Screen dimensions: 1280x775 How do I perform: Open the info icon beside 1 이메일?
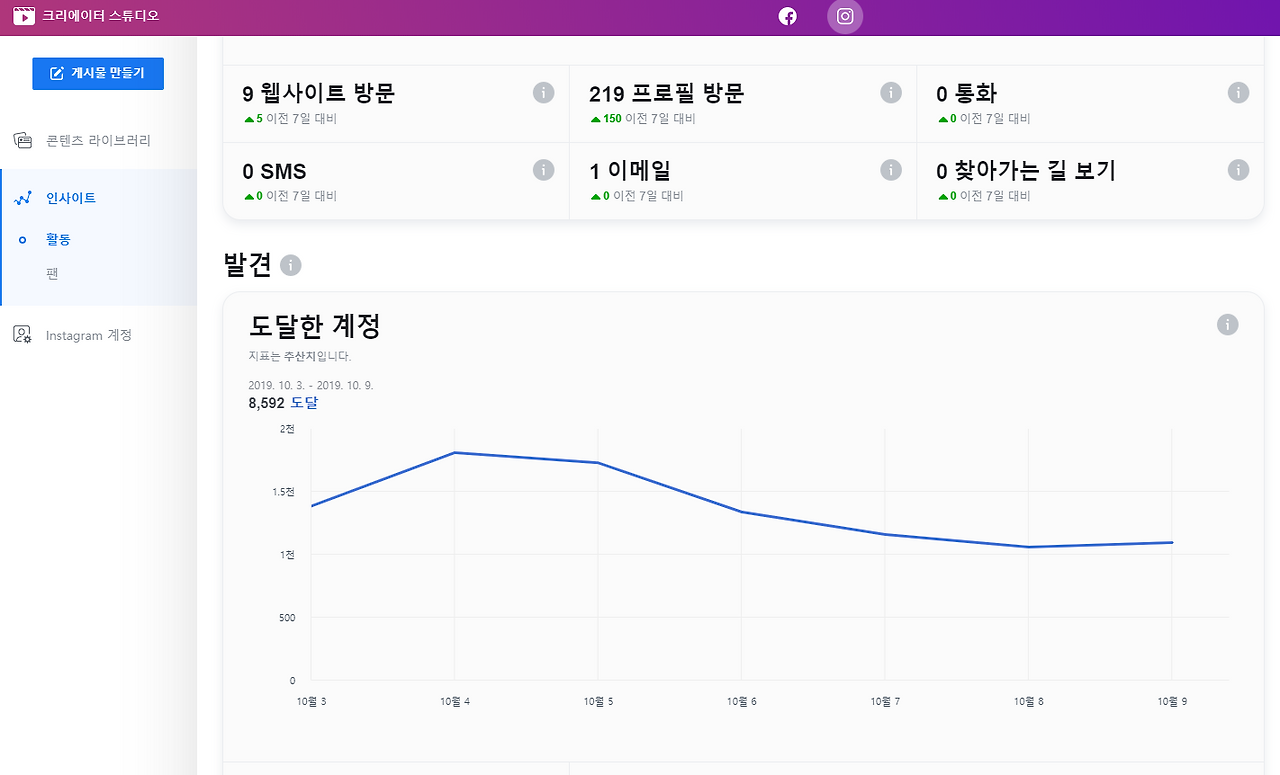click(891, 169)
